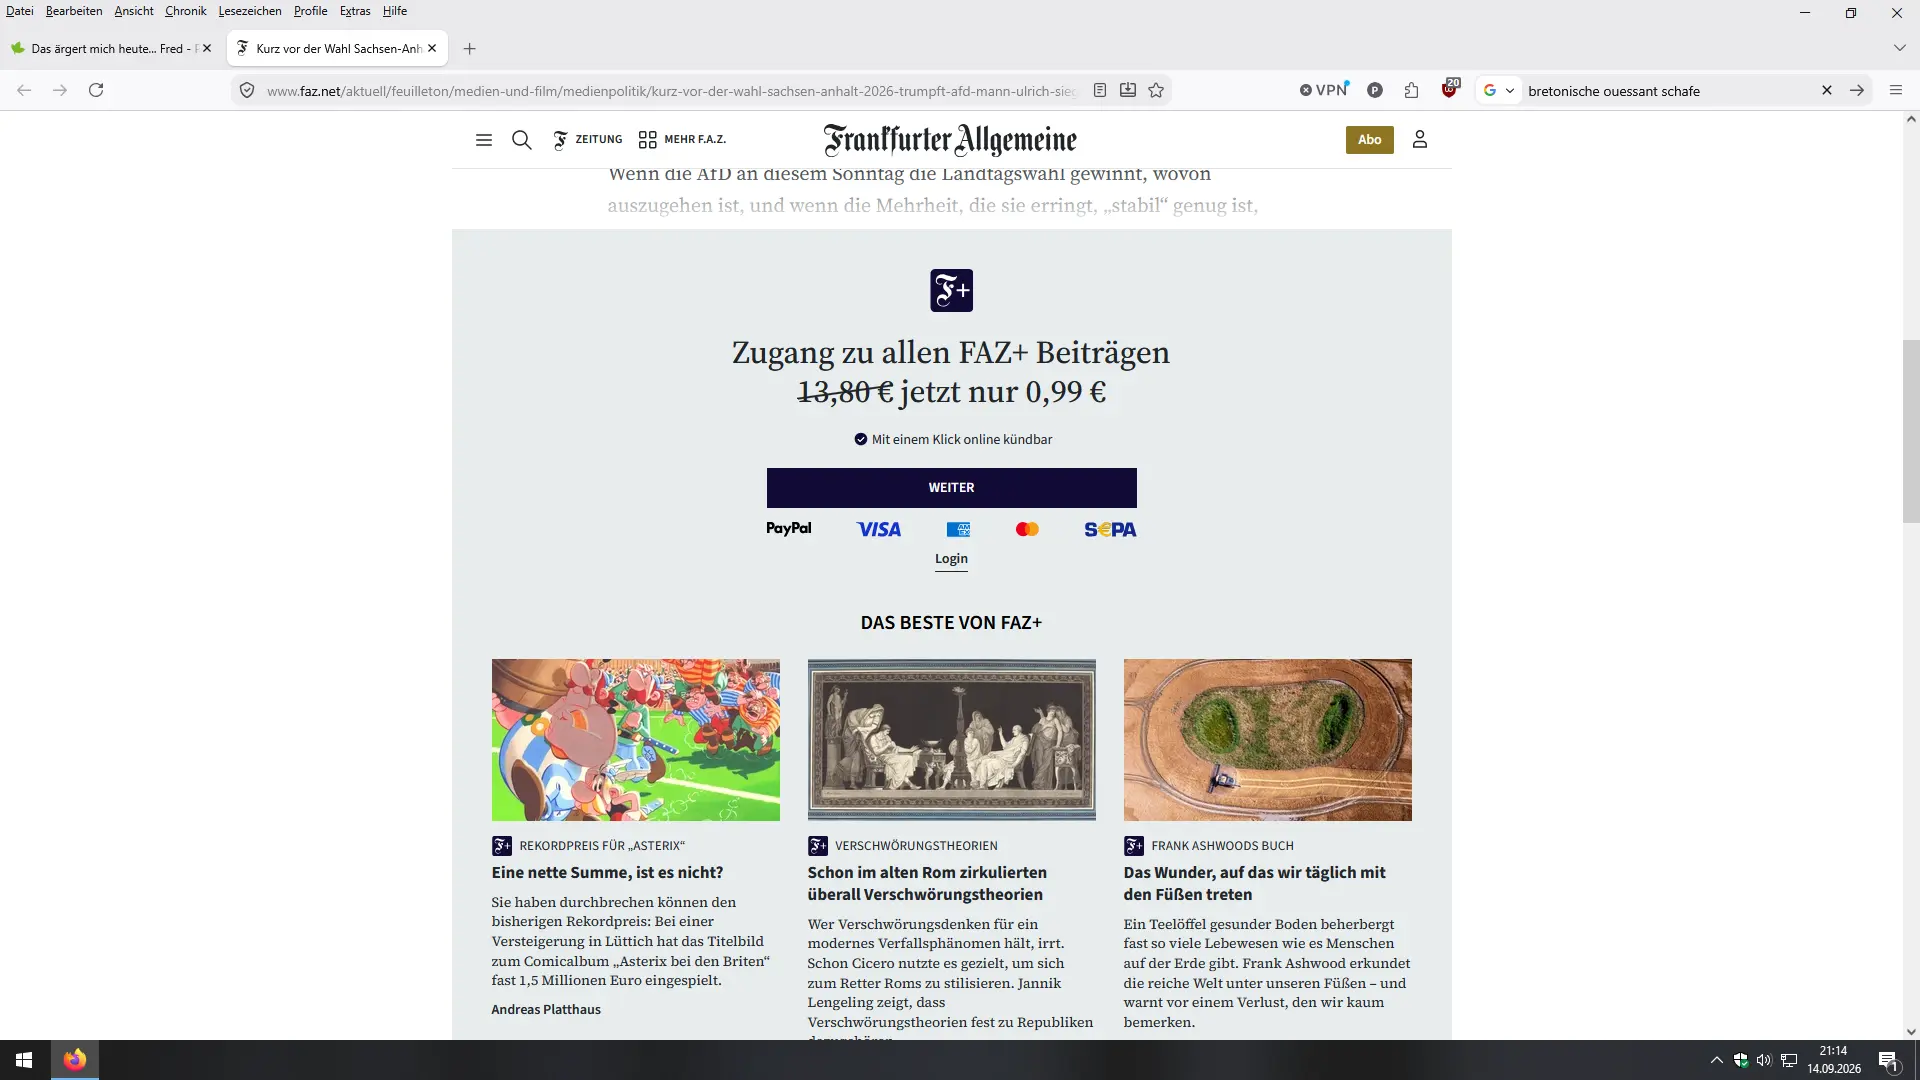
Task: Click the PayPal payment logo
Action: (x=789, y=529)
